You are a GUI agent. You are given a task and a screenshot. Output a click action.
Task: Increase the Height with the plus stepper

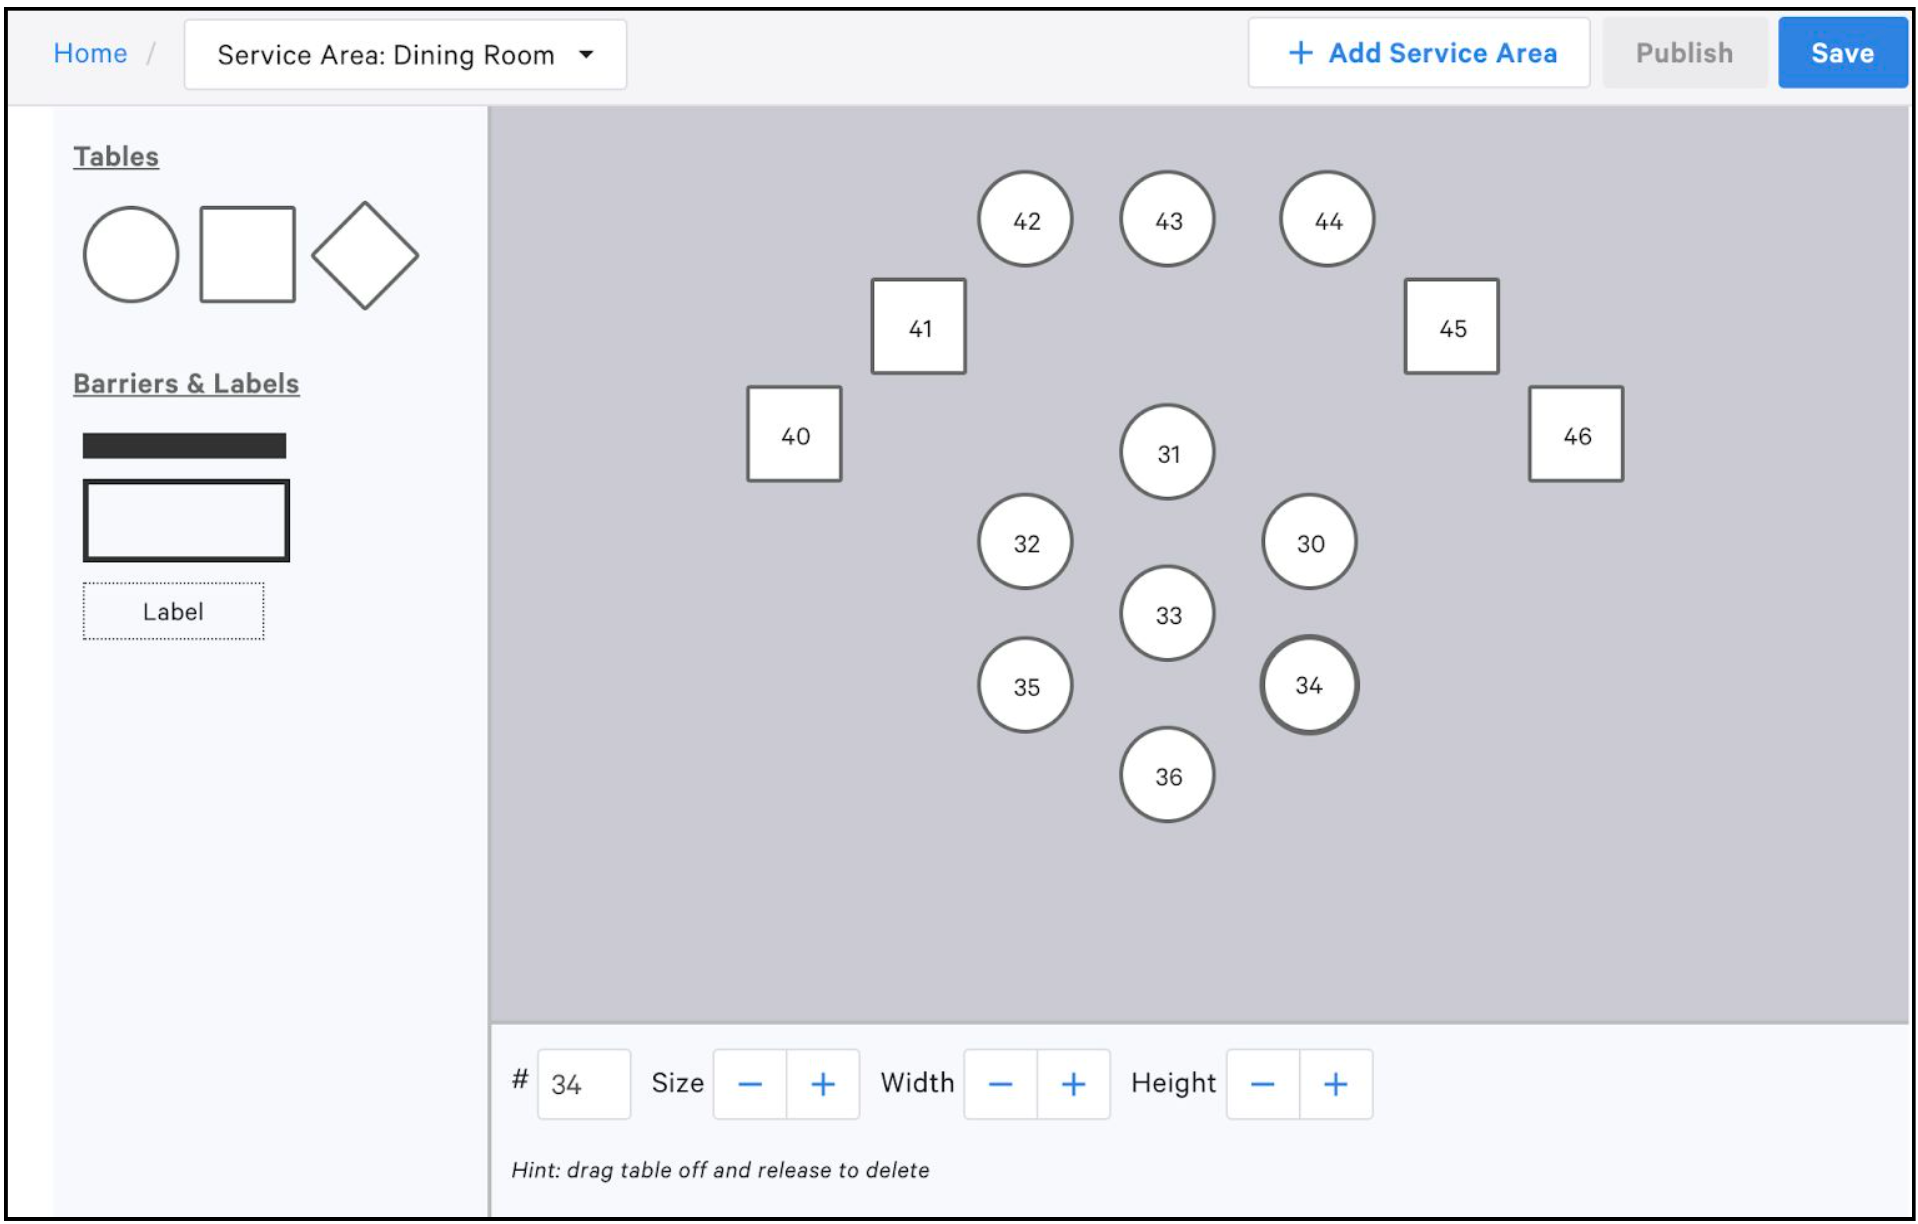pos(1334,1083)
